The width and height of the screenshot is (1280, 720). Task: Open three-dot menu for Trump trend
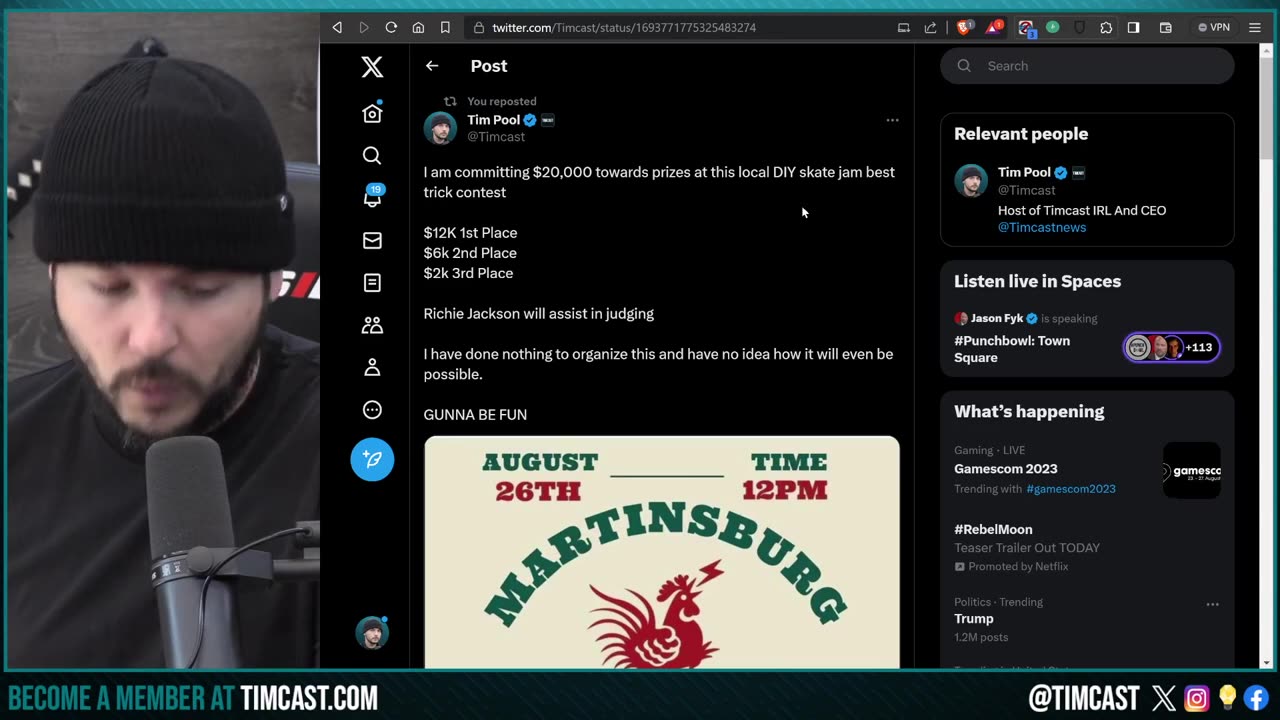pyautogui.click(x=1212, y=604)
